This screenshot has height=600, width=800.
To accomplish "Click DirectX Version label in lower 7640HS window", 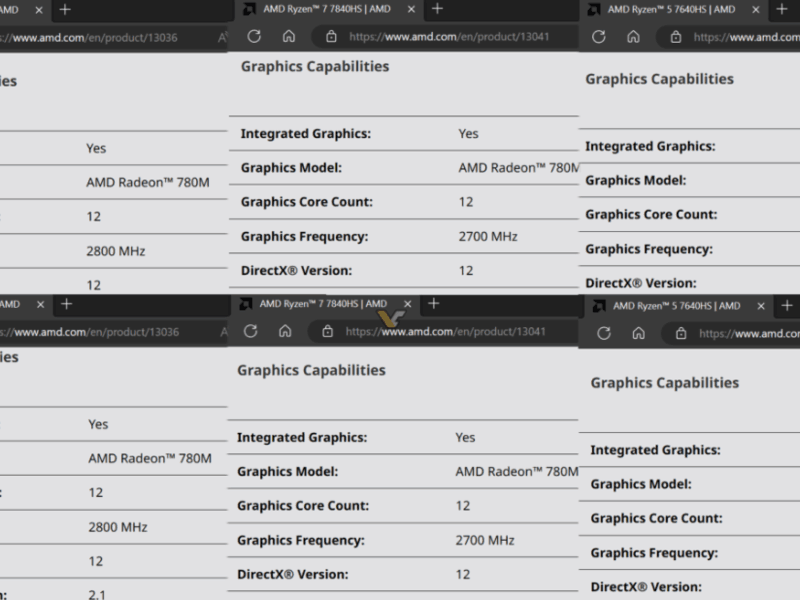I will [x=646, y=587].
